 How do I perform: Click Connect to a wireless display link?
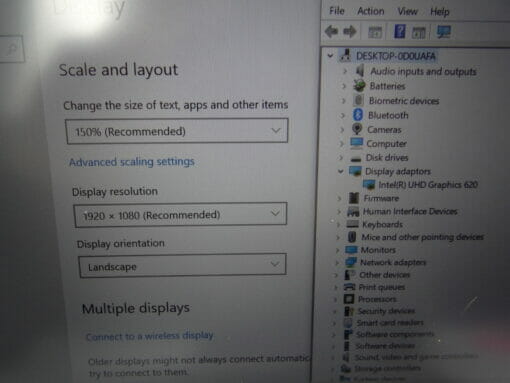point(150,336)
